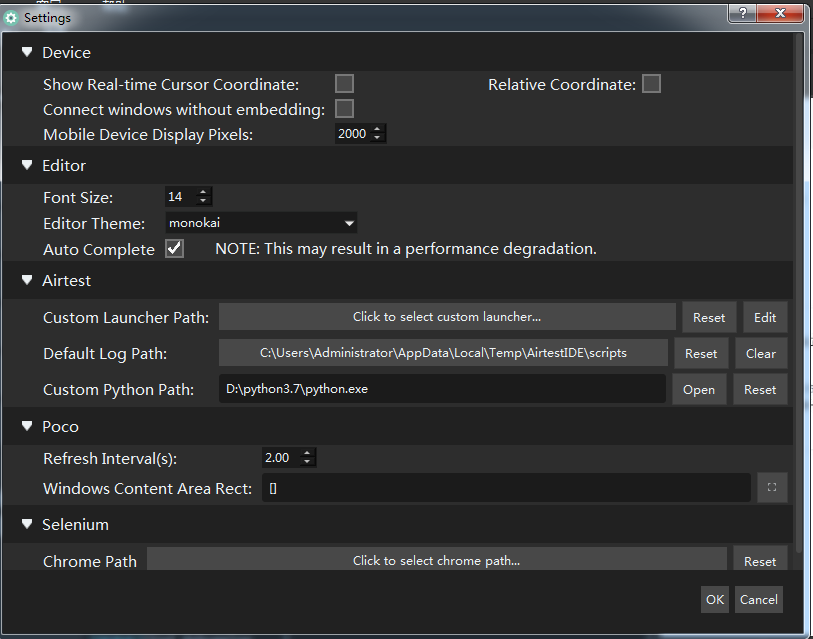
Task: Click the "Selenium" section heading text
Action: pyautogui.click(x=75, y=524)
